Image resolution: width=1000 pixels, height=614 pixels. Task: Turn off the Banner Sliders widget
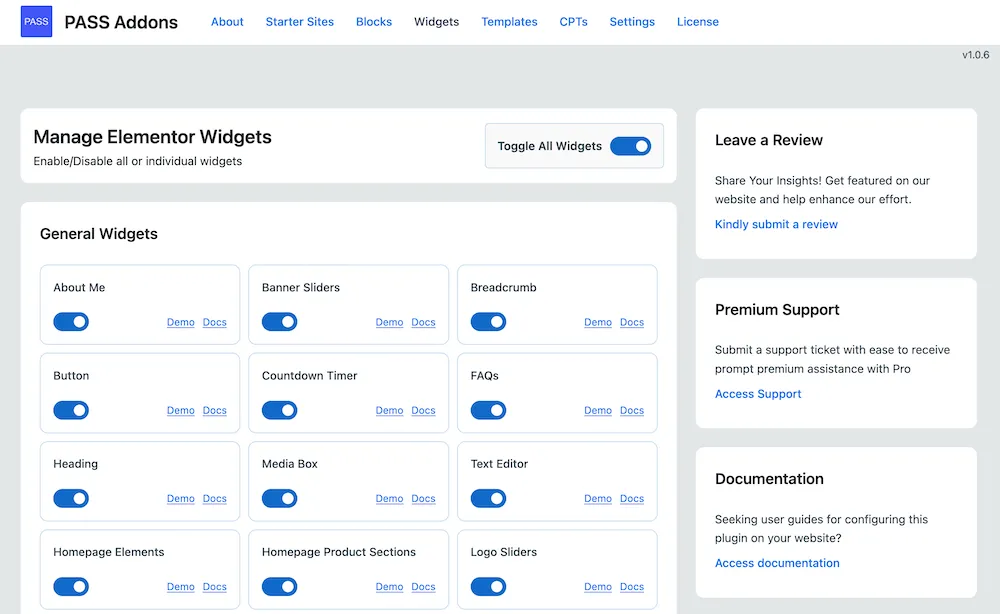[x=279, y=322]
